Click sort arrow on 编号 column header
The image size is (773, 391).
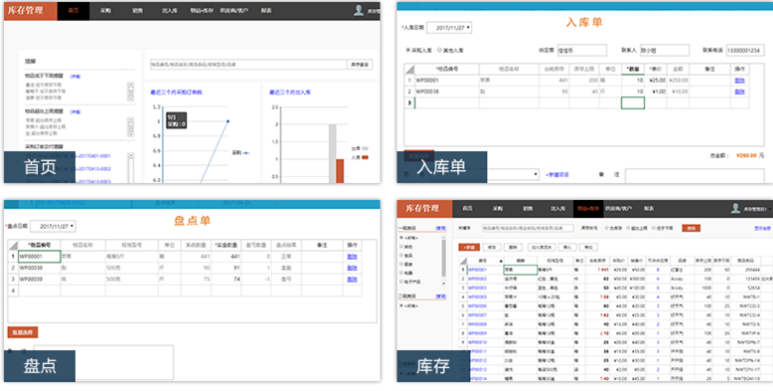[x=501, y=261]
